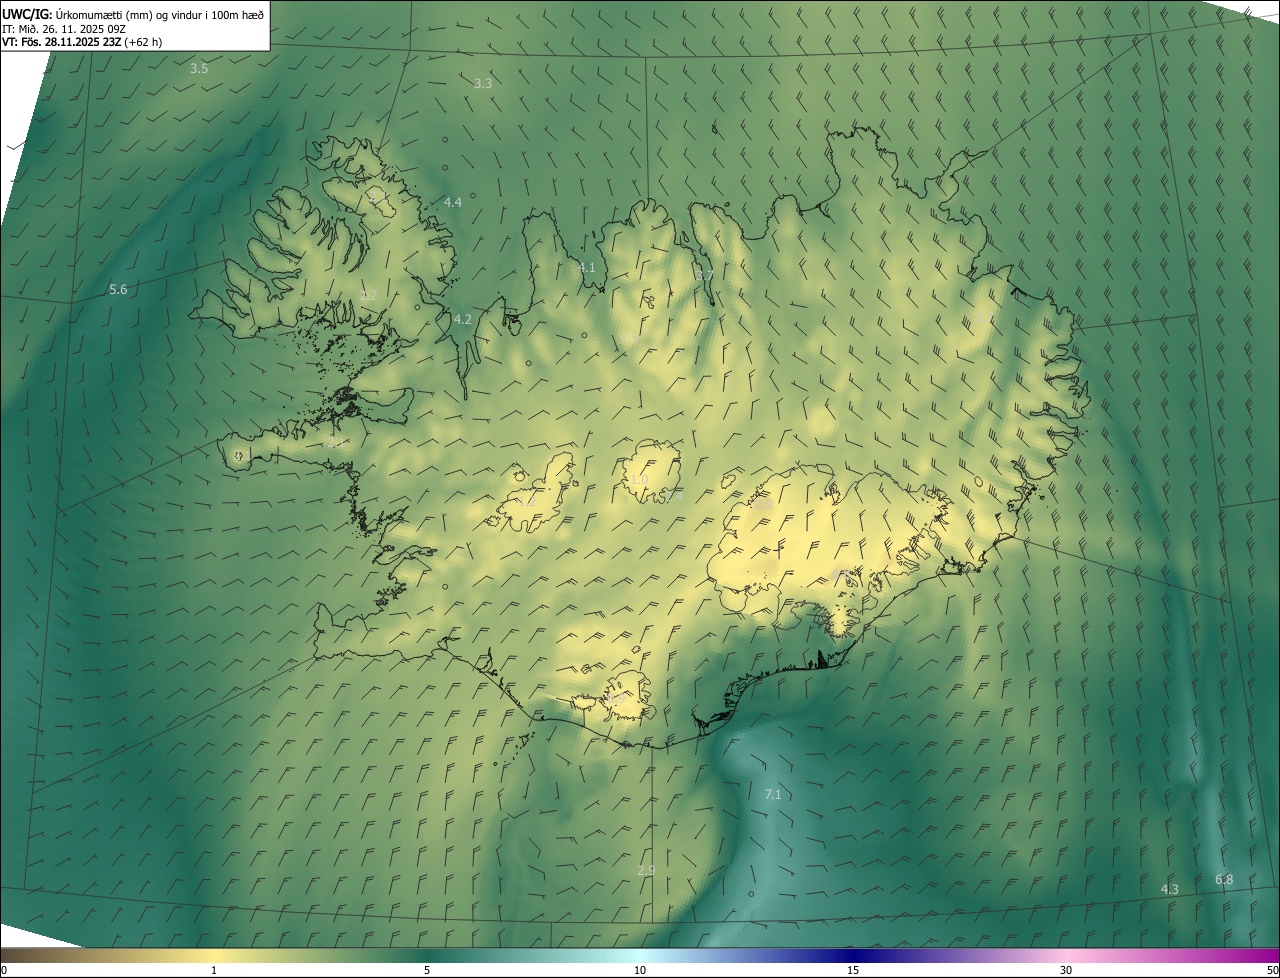Click the map title 'UWC/IG: Úrkomumætti (mm)' line
The width and height of the screenshot is (1280, 978).
click(x=133, y=14)
